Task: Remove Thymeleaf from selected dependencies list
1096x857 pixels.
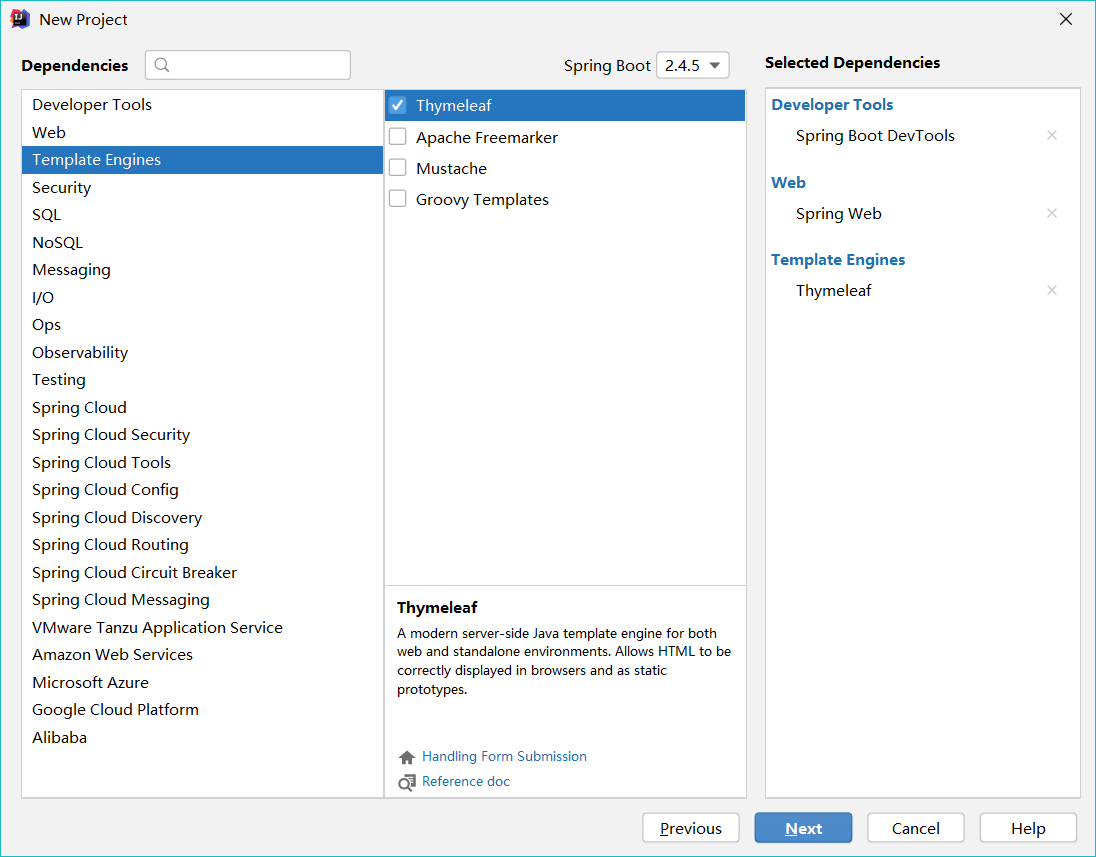Action: coord(1051,290)
